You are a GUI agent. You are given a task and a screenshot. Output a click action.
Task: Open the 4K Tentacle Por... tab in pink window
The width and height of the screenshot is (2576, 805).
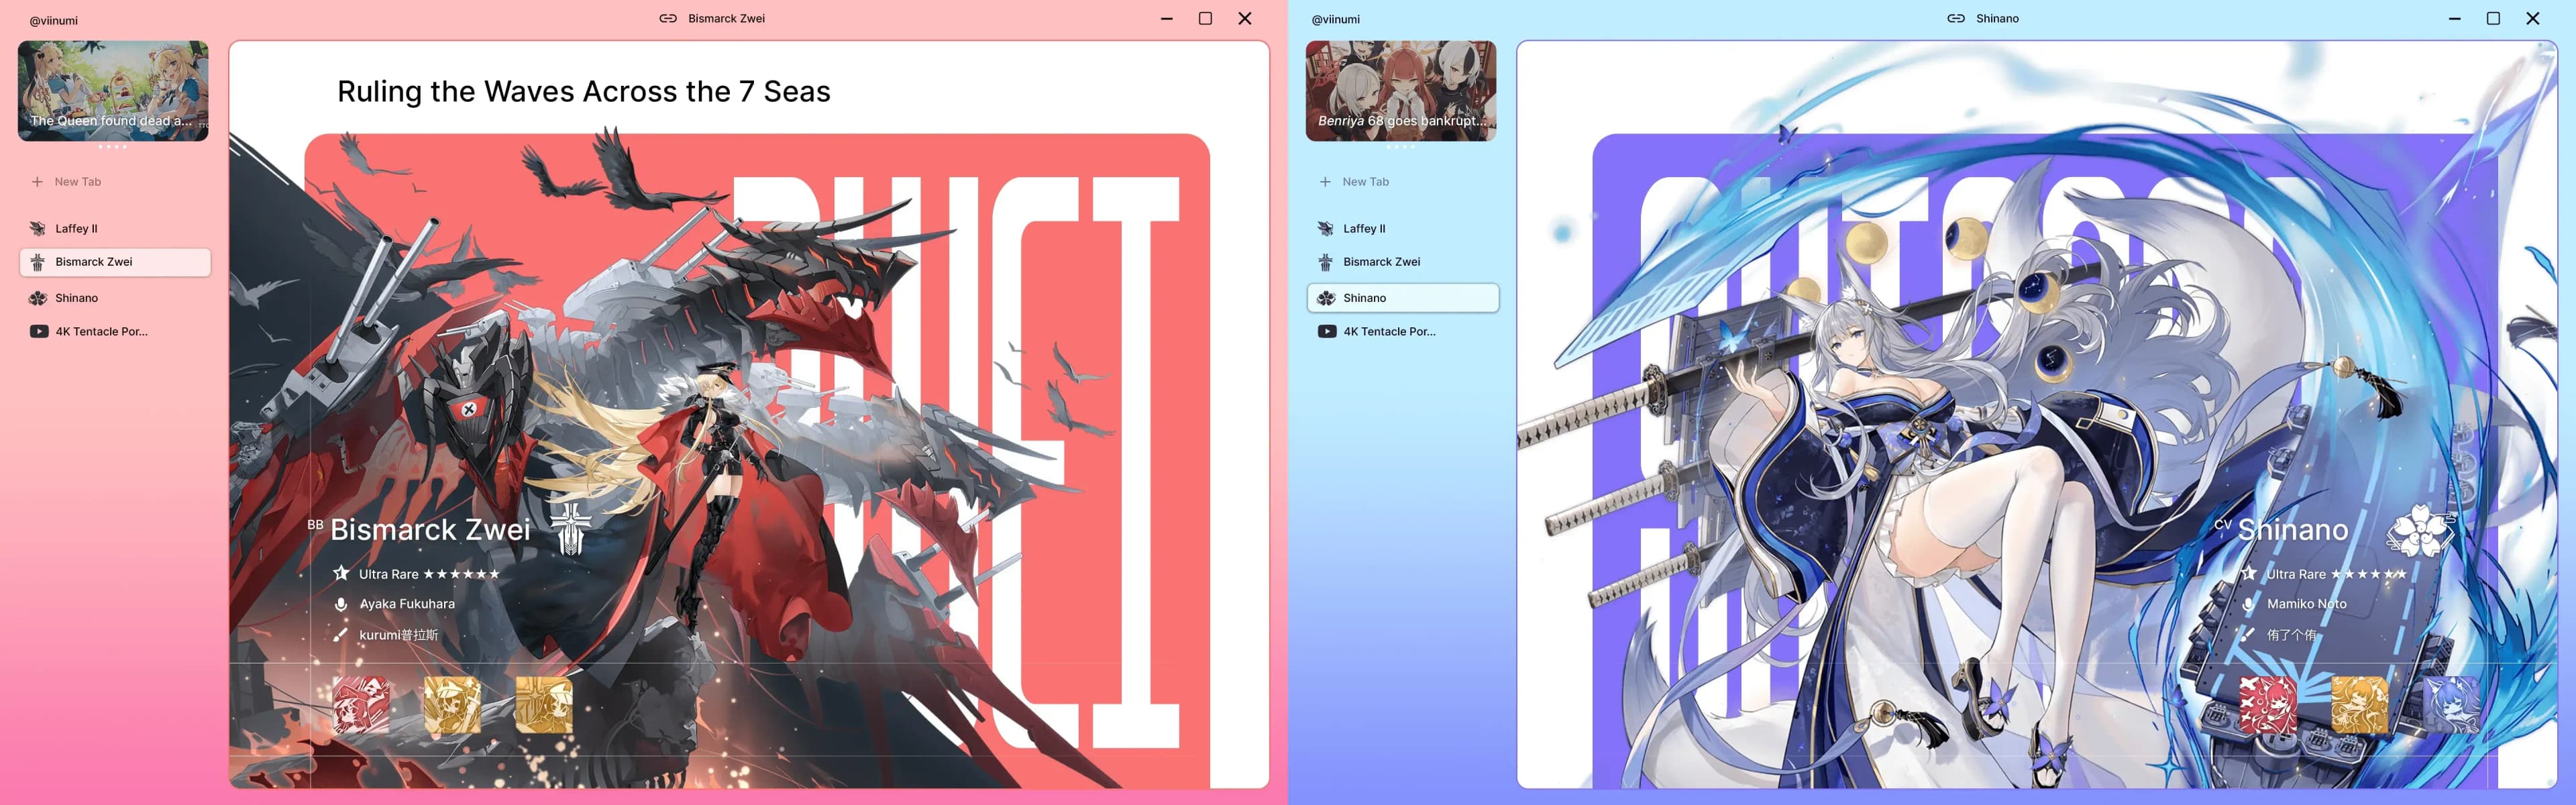115,332
